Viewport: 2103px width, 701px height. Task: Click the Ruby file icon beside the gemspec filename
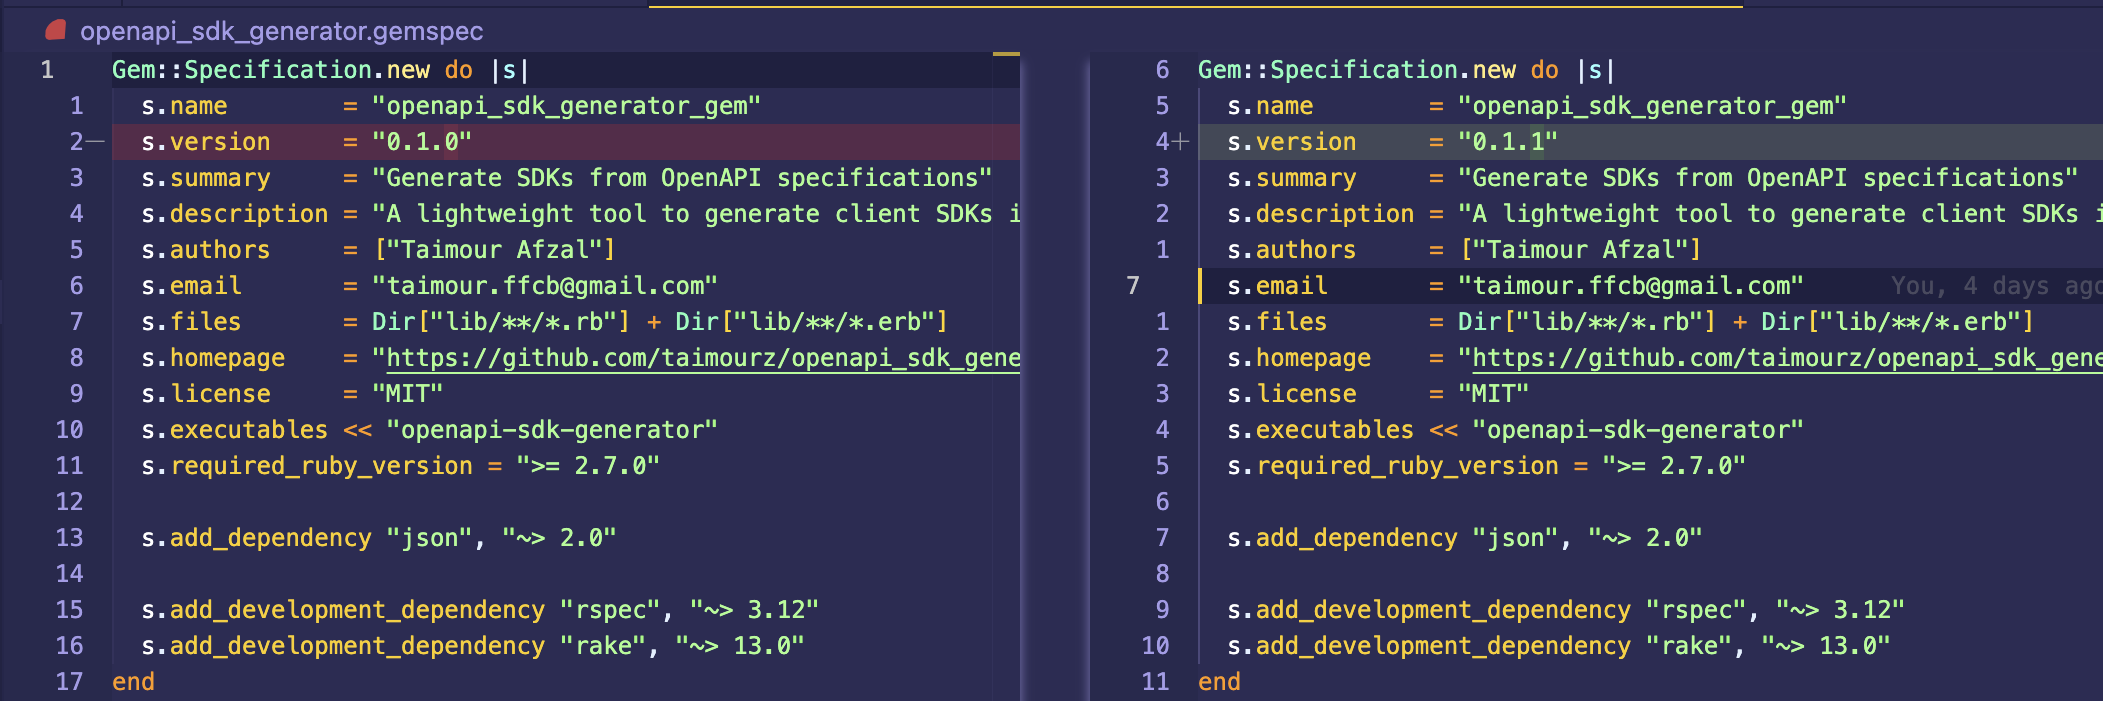[56, 31]
